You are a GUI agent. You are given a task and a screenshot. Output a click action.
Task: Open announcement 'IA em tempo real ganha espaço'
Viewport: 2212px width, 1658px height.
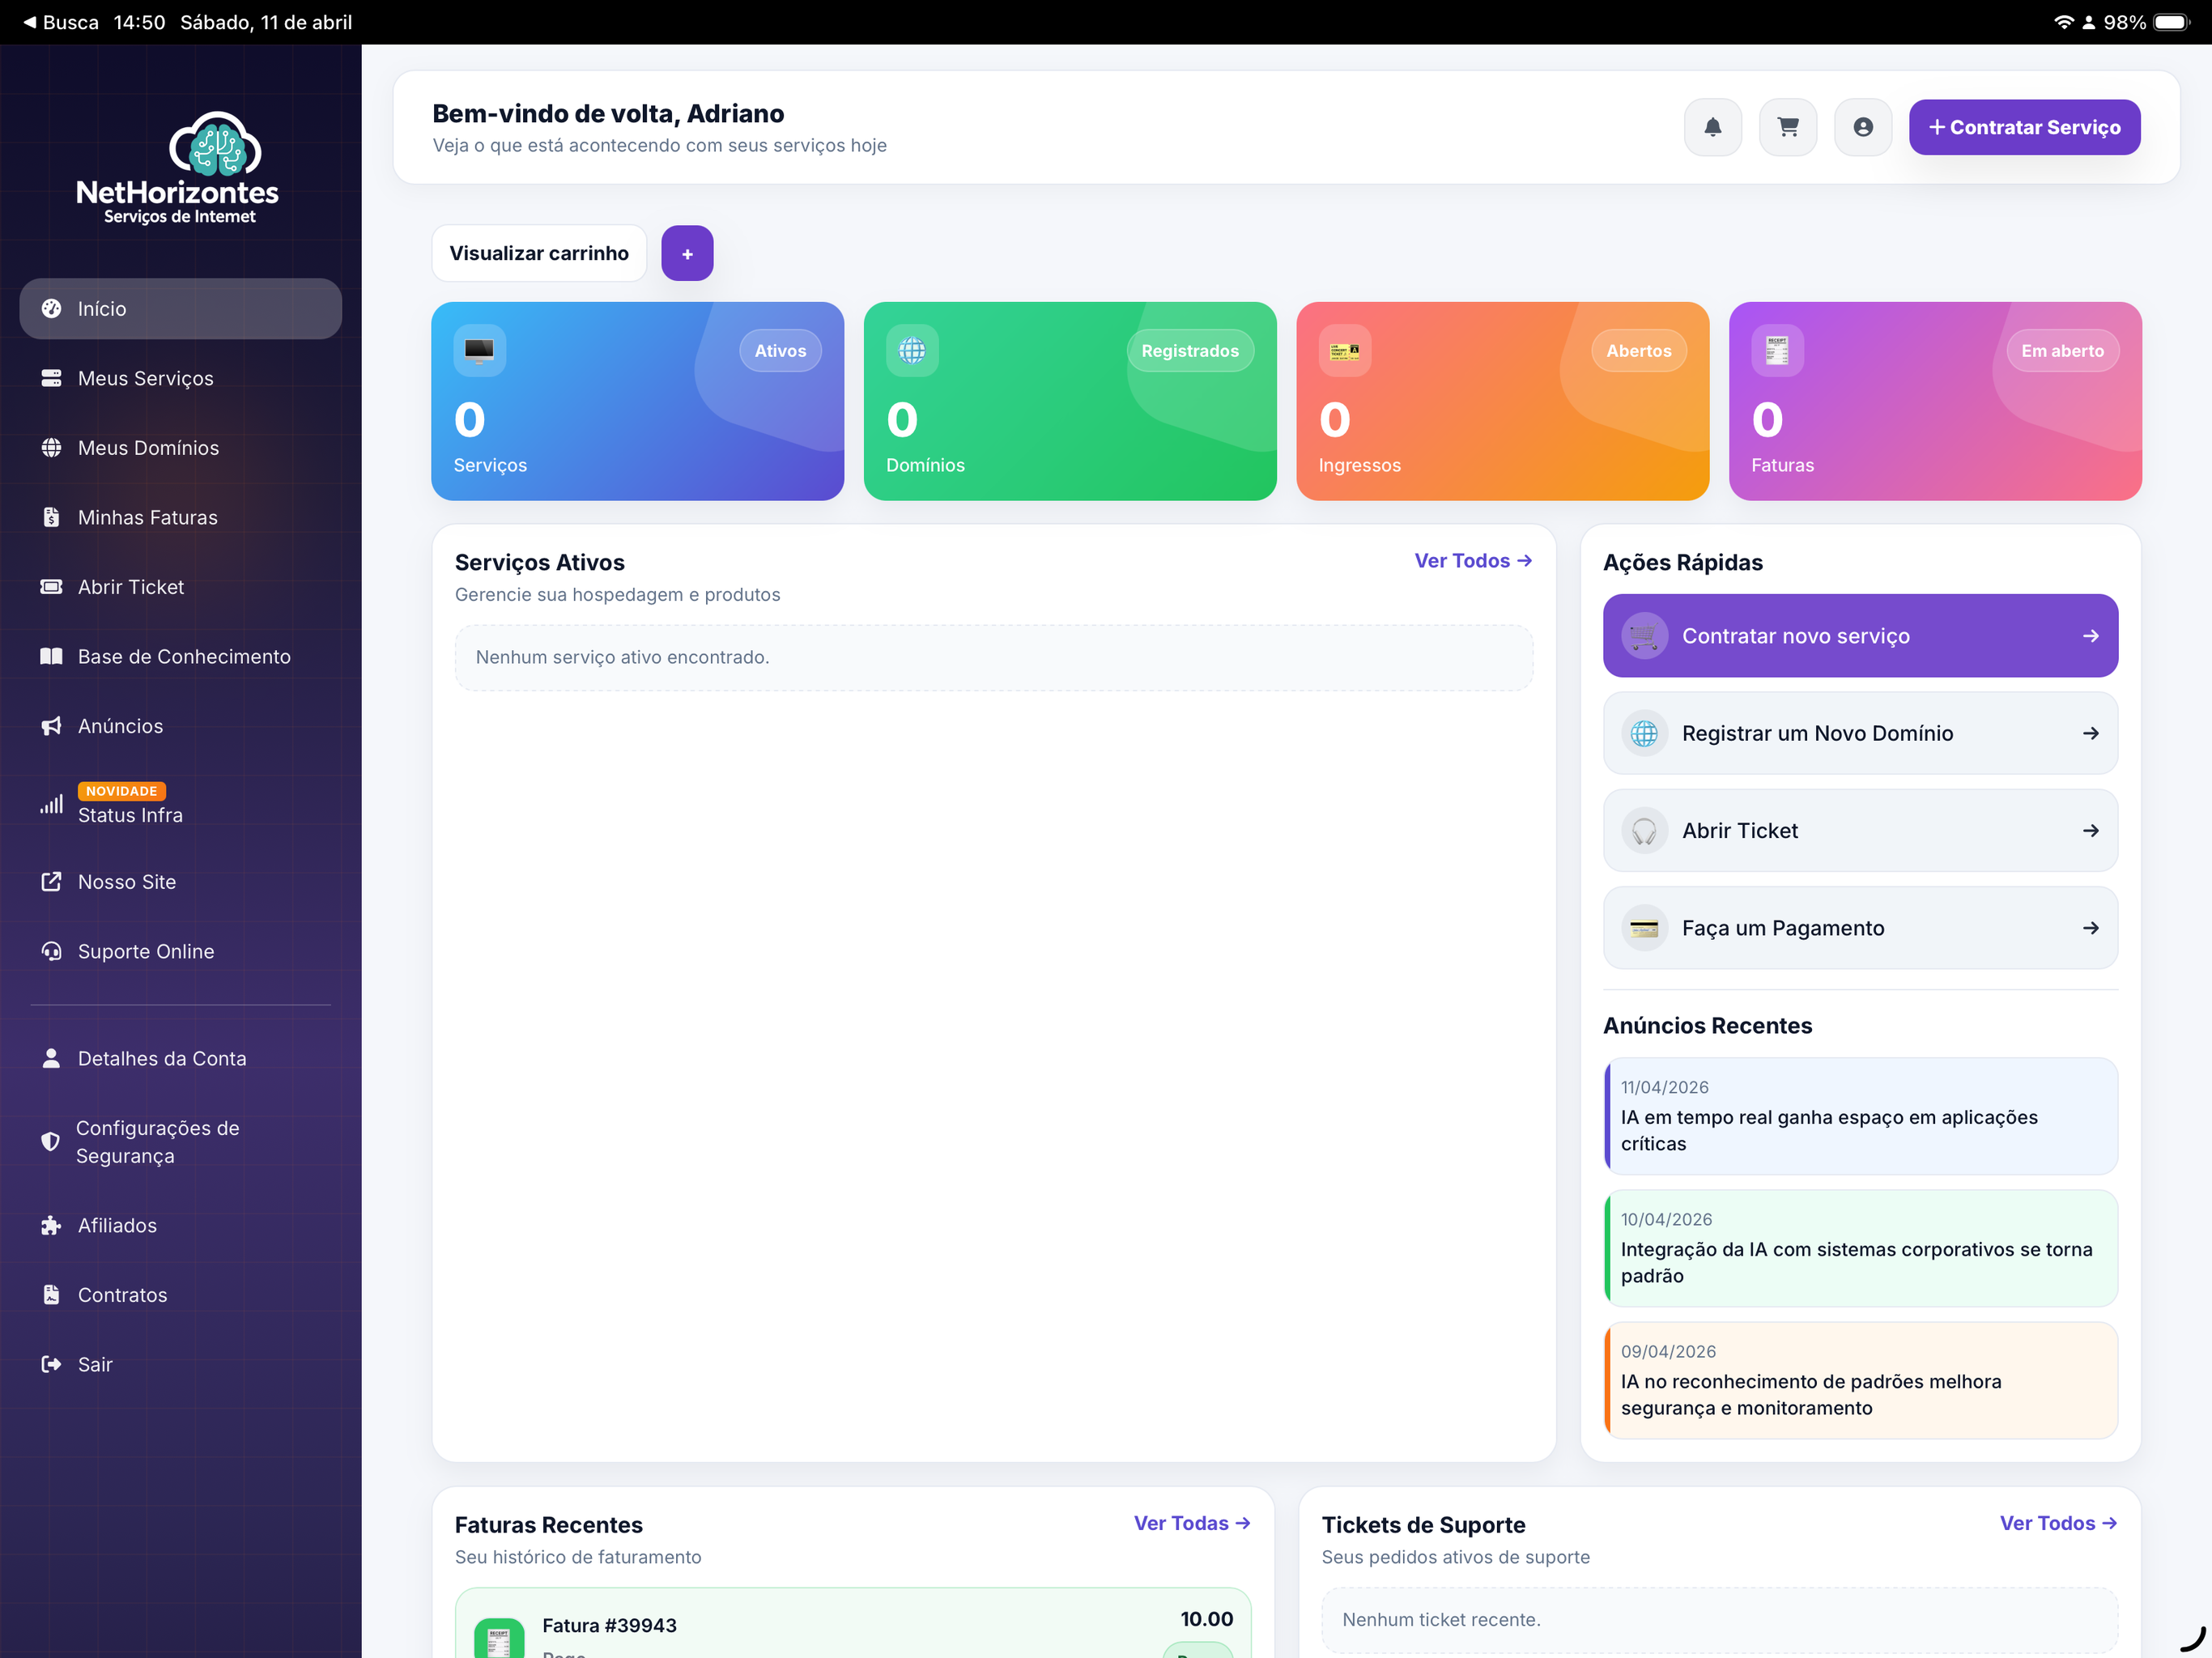(x=1860, y=1116)
